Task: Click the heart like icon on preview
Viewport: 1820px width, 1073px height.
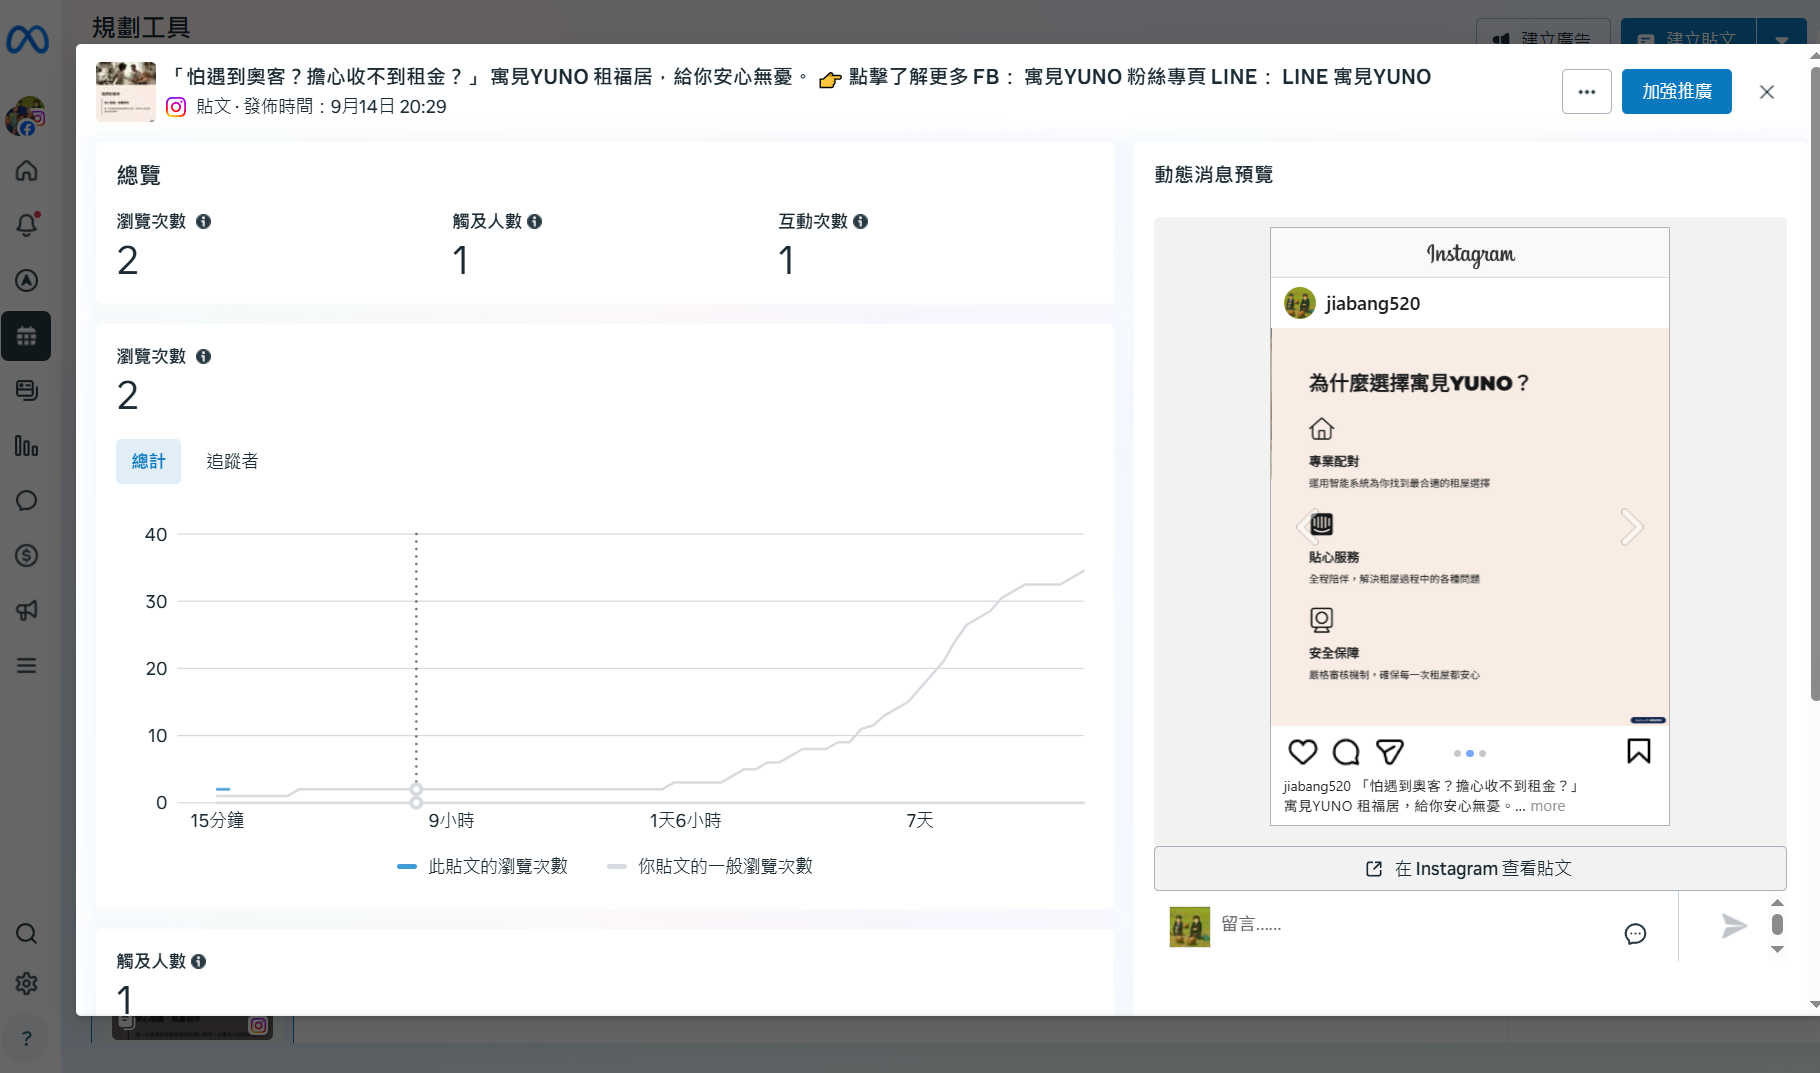Action: [x=1302, y=752]
